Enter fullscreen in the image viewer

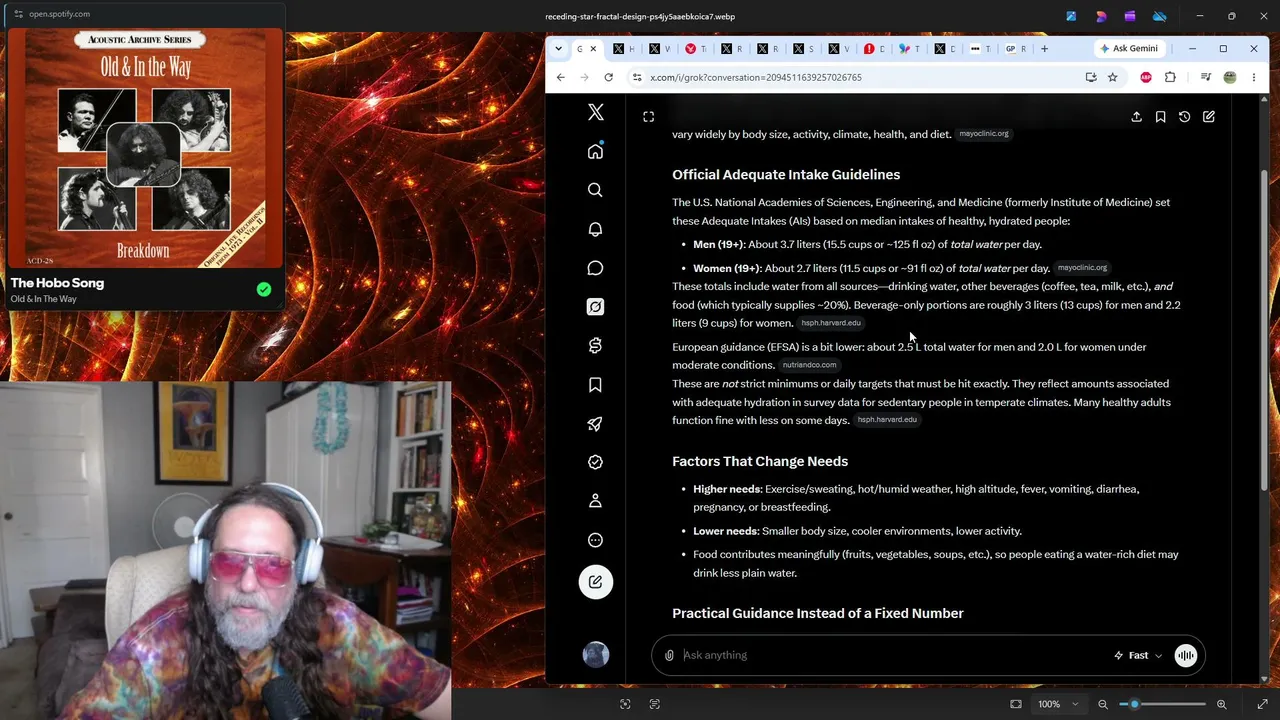(x=1262, y=704)
